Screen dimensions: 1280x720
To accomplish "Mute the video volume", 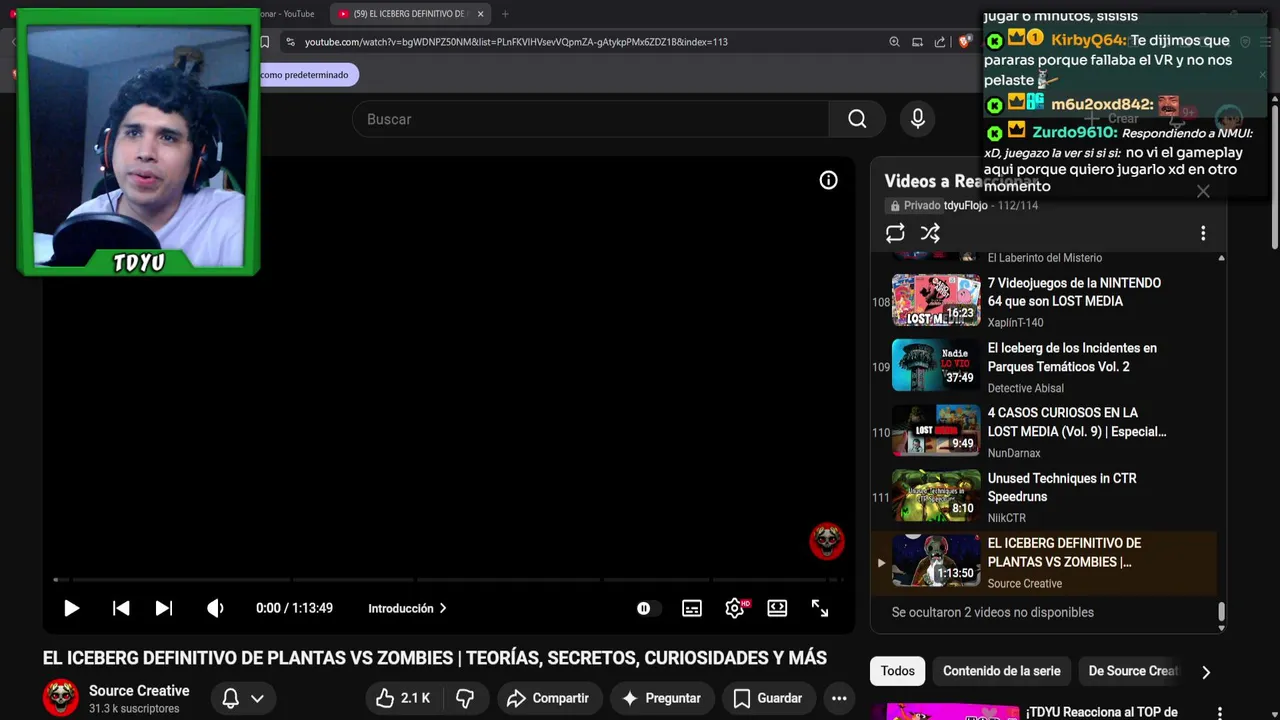I will [215, 608].
